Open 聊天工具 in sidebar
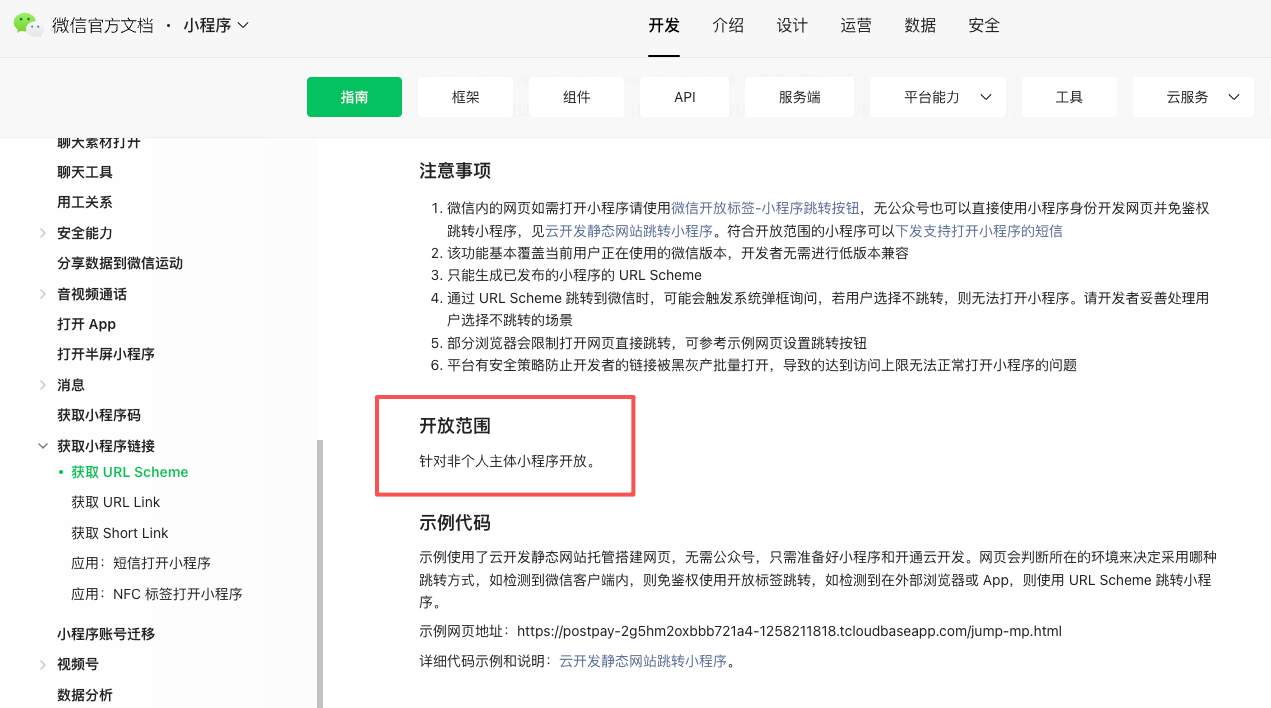This screenshot has height=708, width=1271. tap(85, 172)
